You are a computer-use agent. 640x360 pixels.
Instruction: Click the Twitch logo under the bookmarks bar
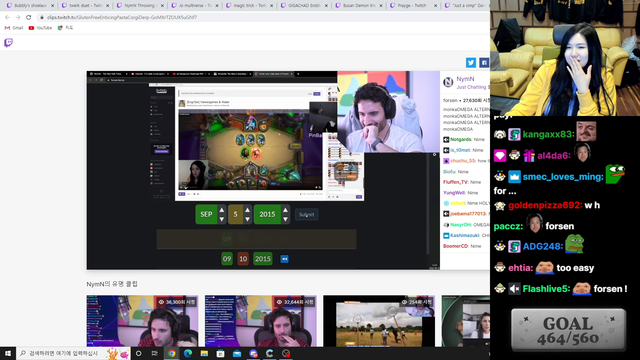point(8,42)
